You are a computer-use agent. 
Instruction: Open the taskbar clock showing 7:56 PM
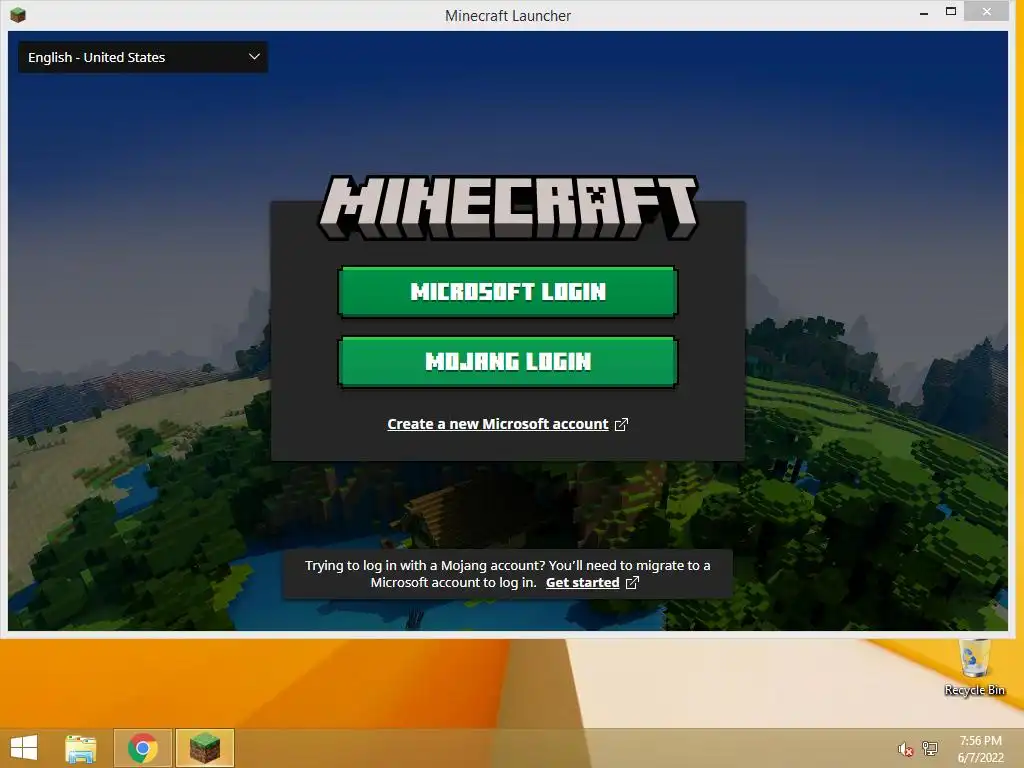tap(980, 749)
